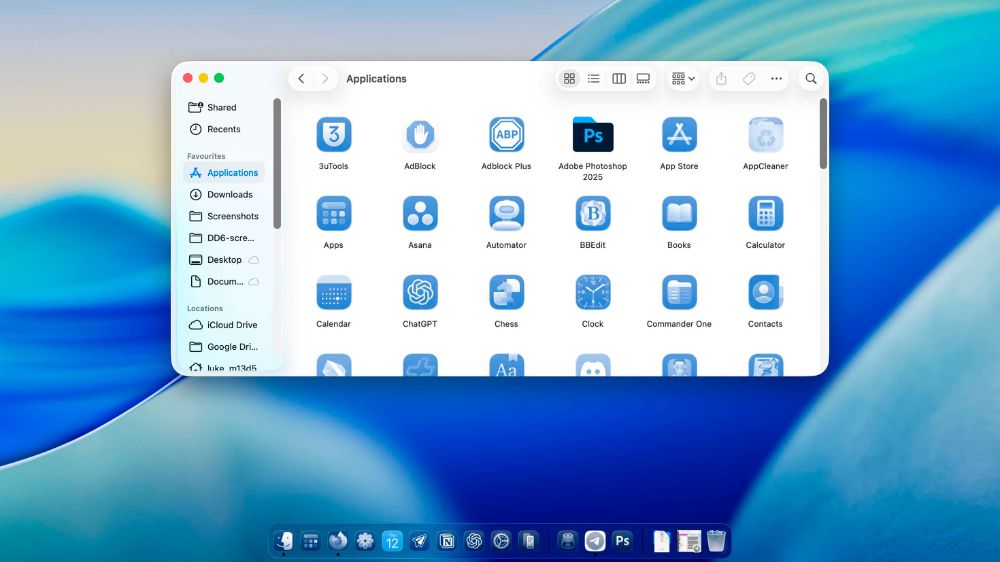Switch to column view
The image size is (1000, 562).
tap(619, 78)
